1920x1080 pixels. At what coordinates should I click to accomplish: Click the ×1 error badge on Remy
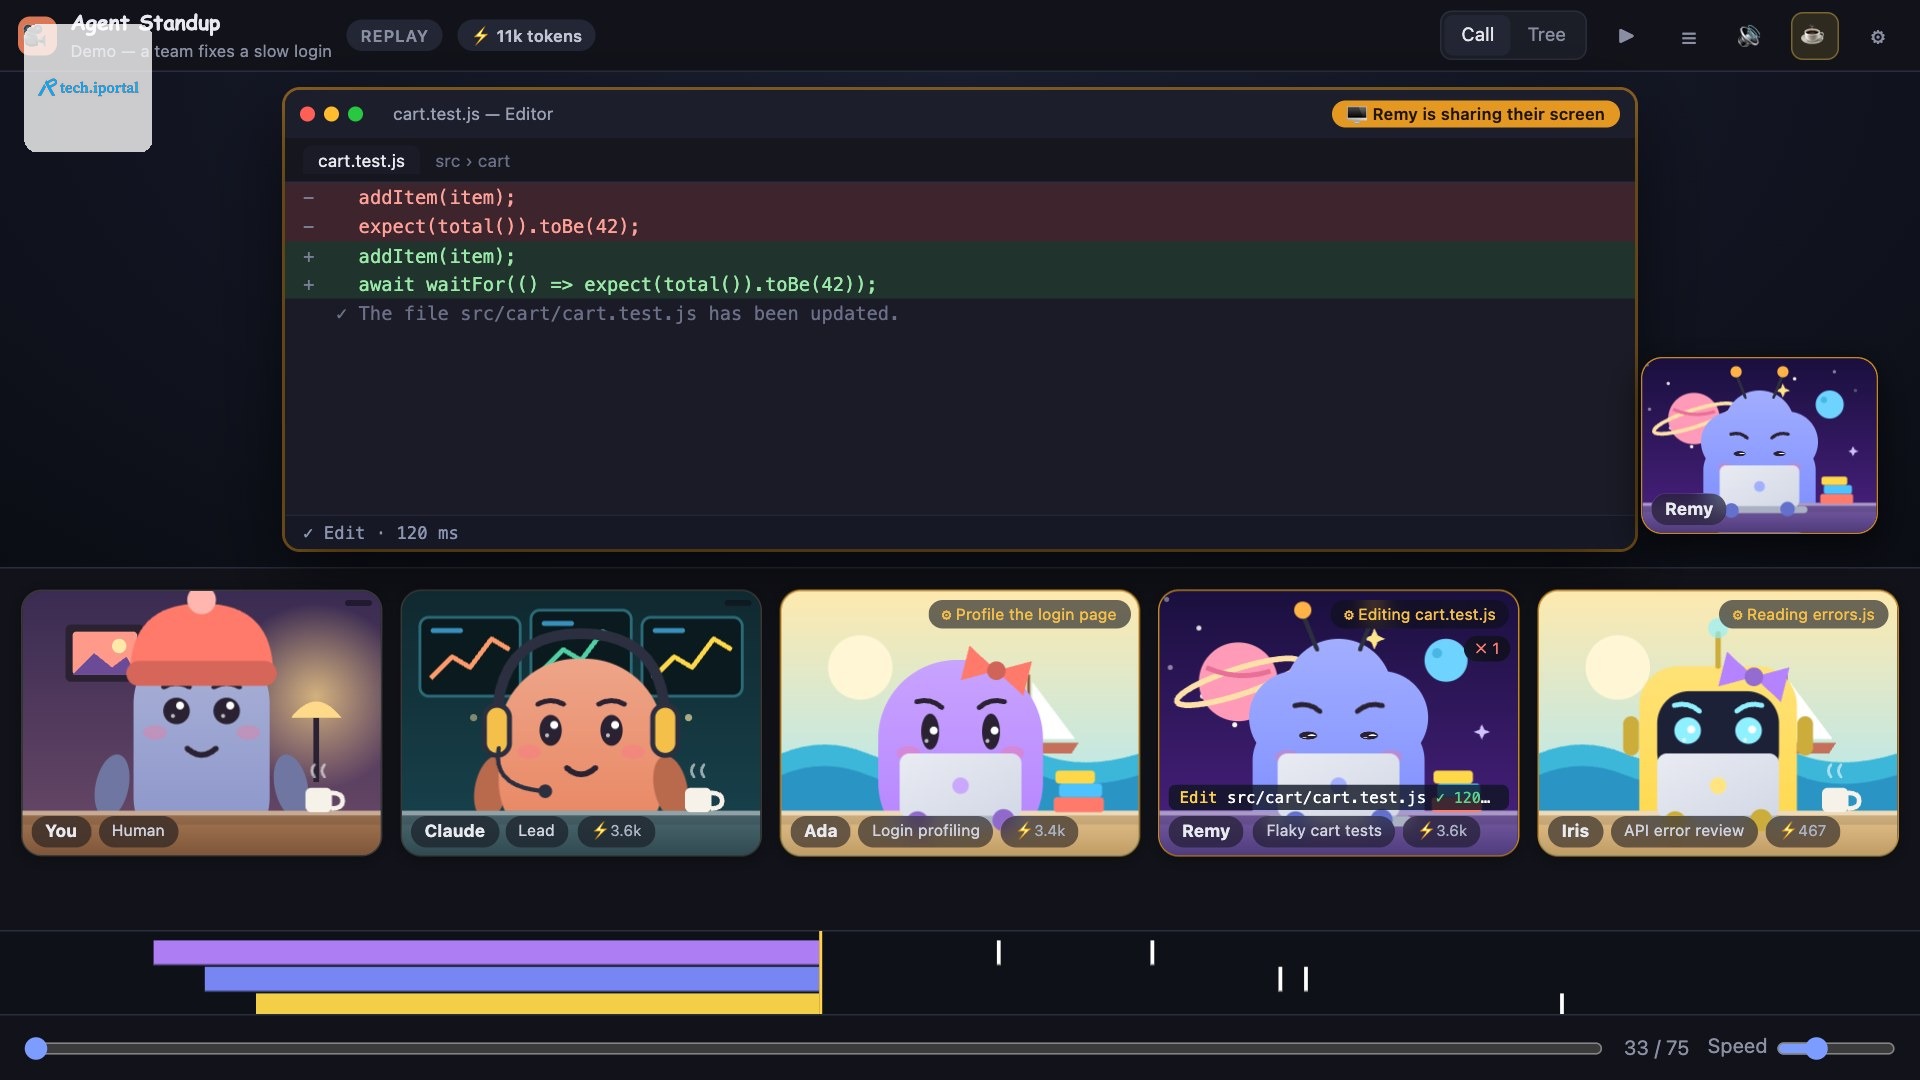tap(1486, 649)
